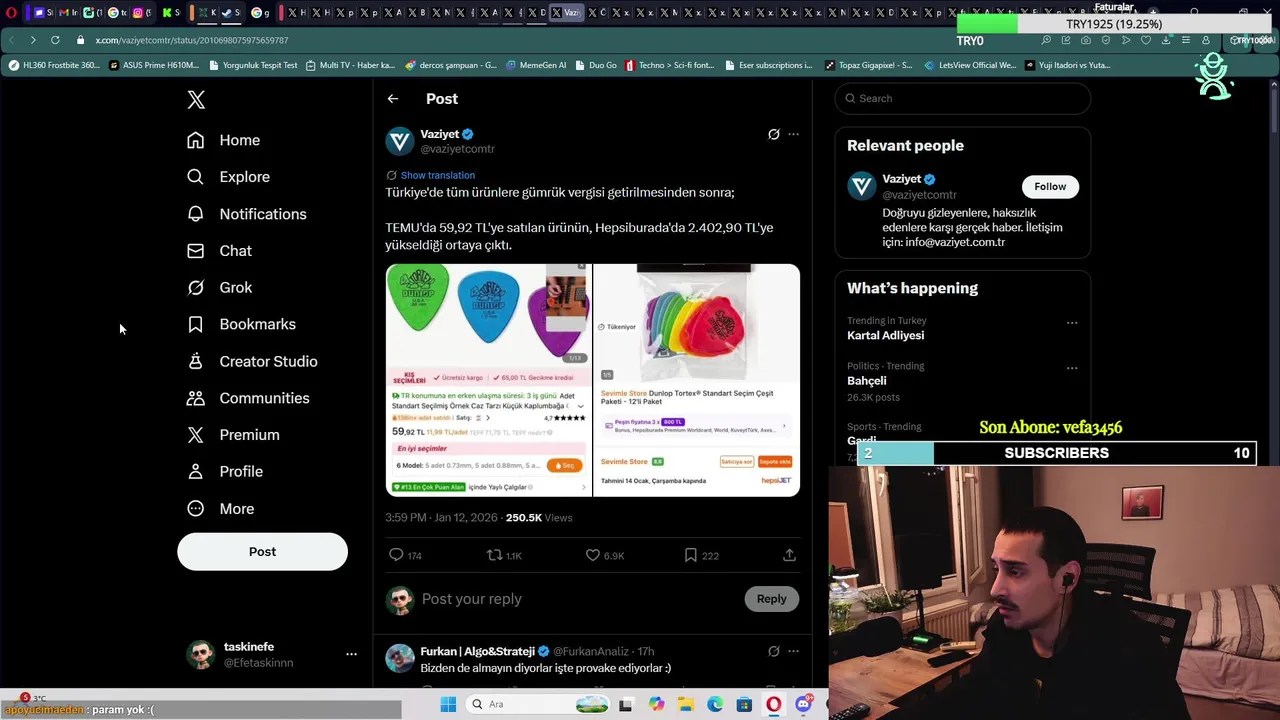This screenshot has width=1280, height=720.
Task: Open the Bookmarks icon
Action: point(196,324)
